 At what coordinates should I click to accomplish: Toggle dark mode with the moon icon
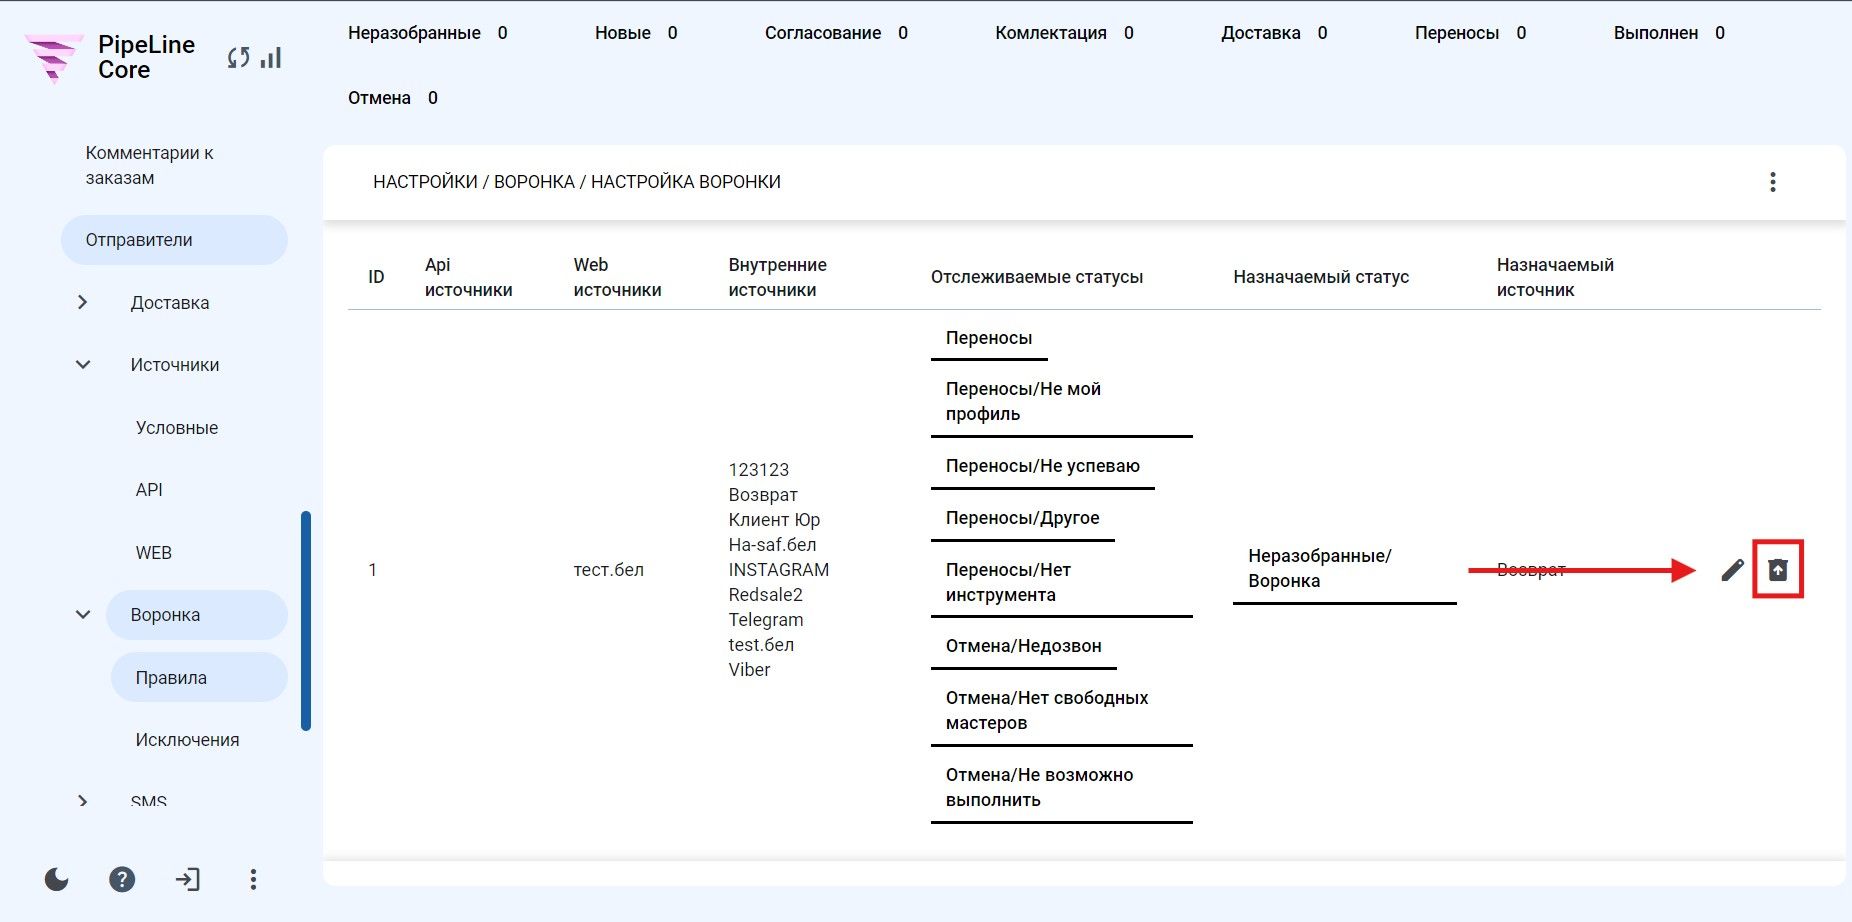pyautogui.click(x=57, y=879)
